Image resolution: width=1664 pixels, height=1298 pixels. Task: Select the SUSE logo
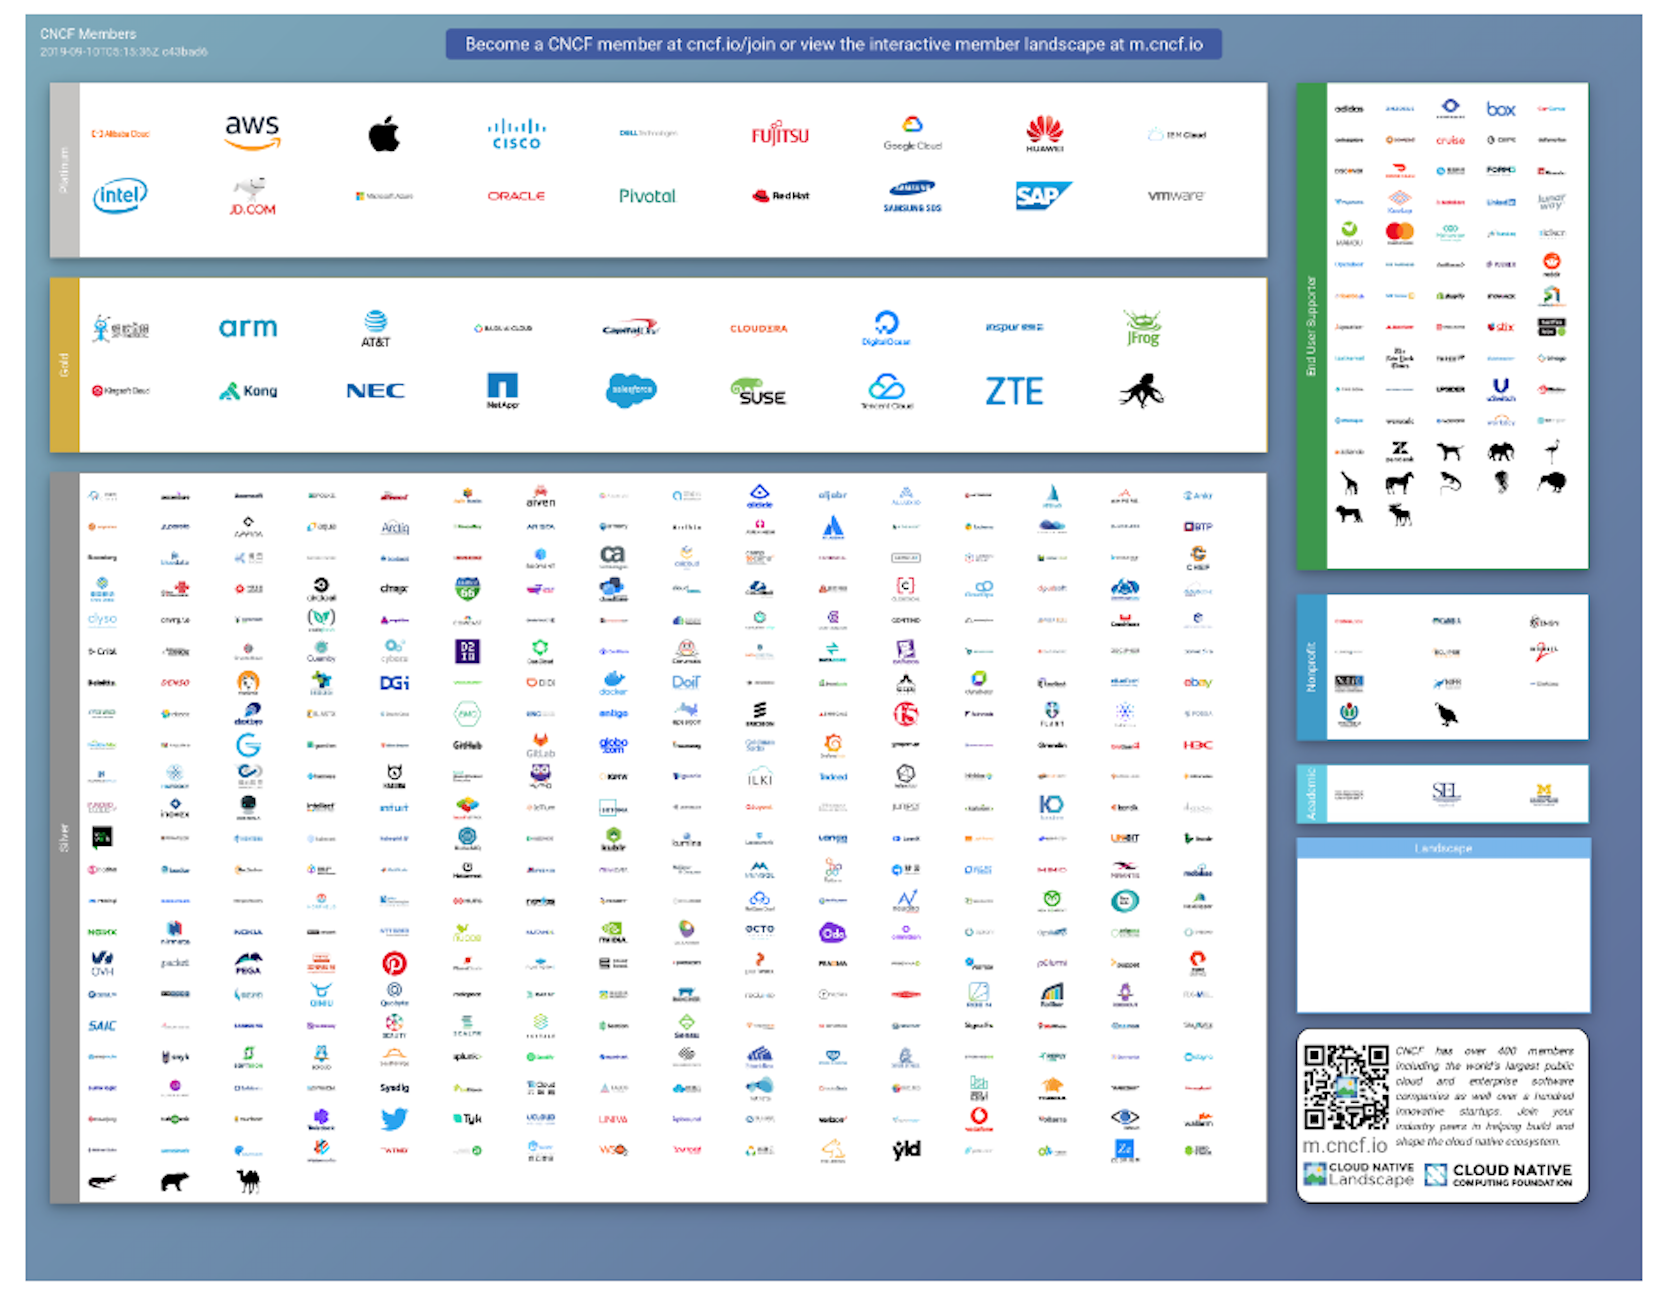758,391
